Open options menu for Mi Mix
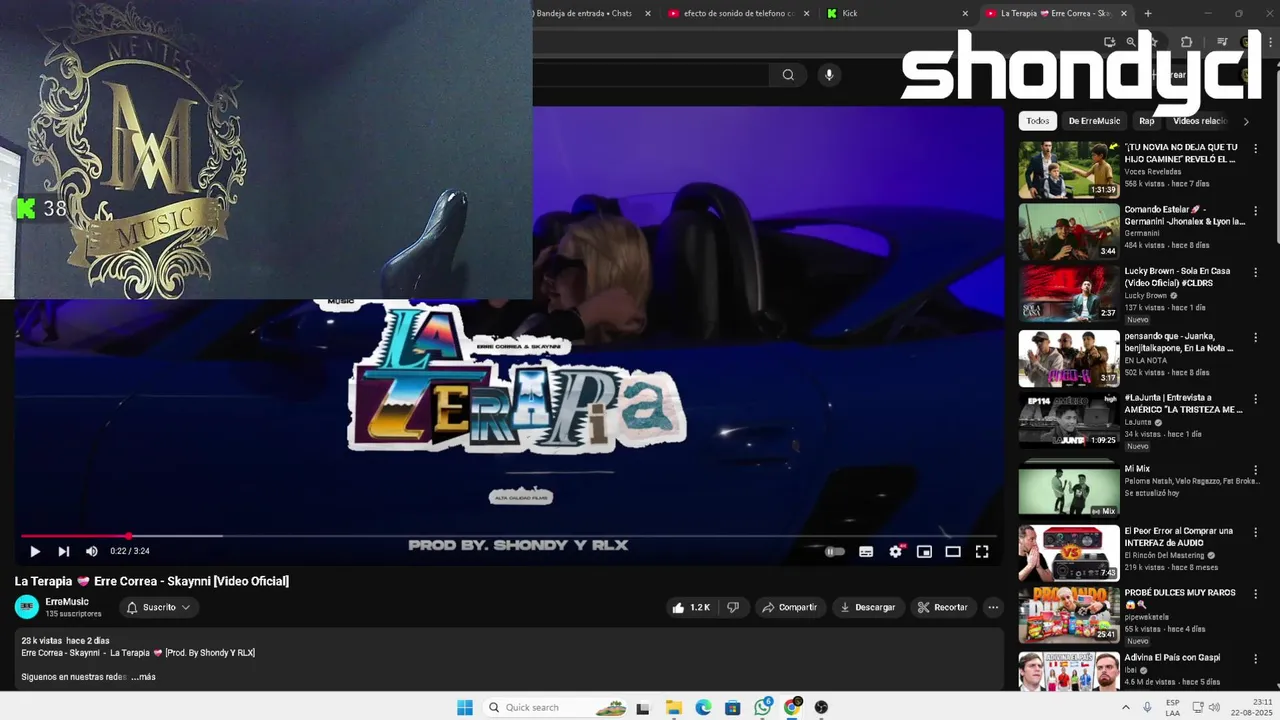The width and height of the screenshot is (1280, 720). [x=1255, y=470]
